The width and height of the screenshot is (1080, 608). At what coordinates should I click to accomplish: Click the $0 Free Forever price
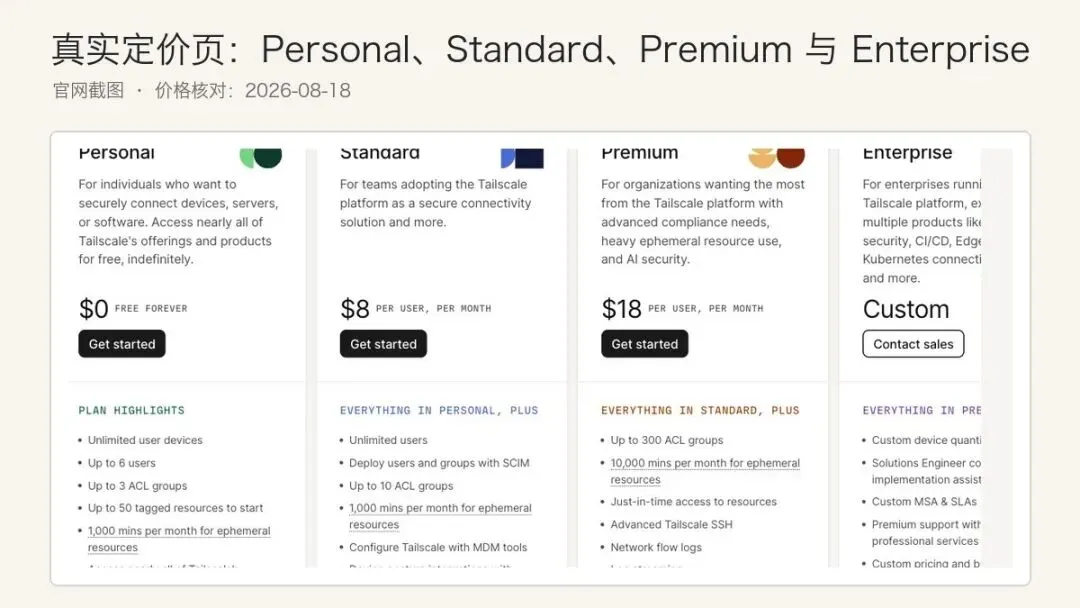(133, 308)
